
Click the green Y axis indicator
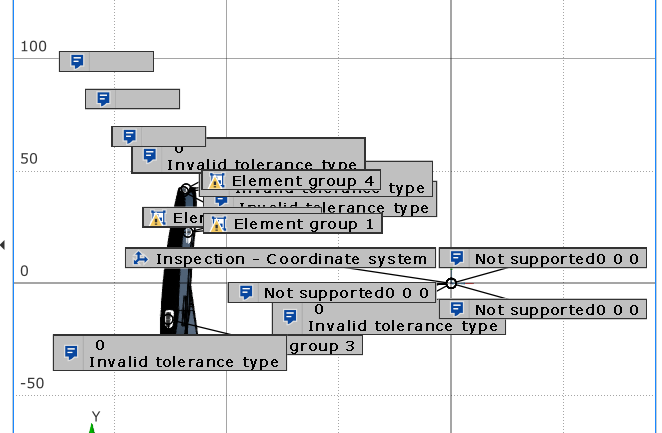92,427
